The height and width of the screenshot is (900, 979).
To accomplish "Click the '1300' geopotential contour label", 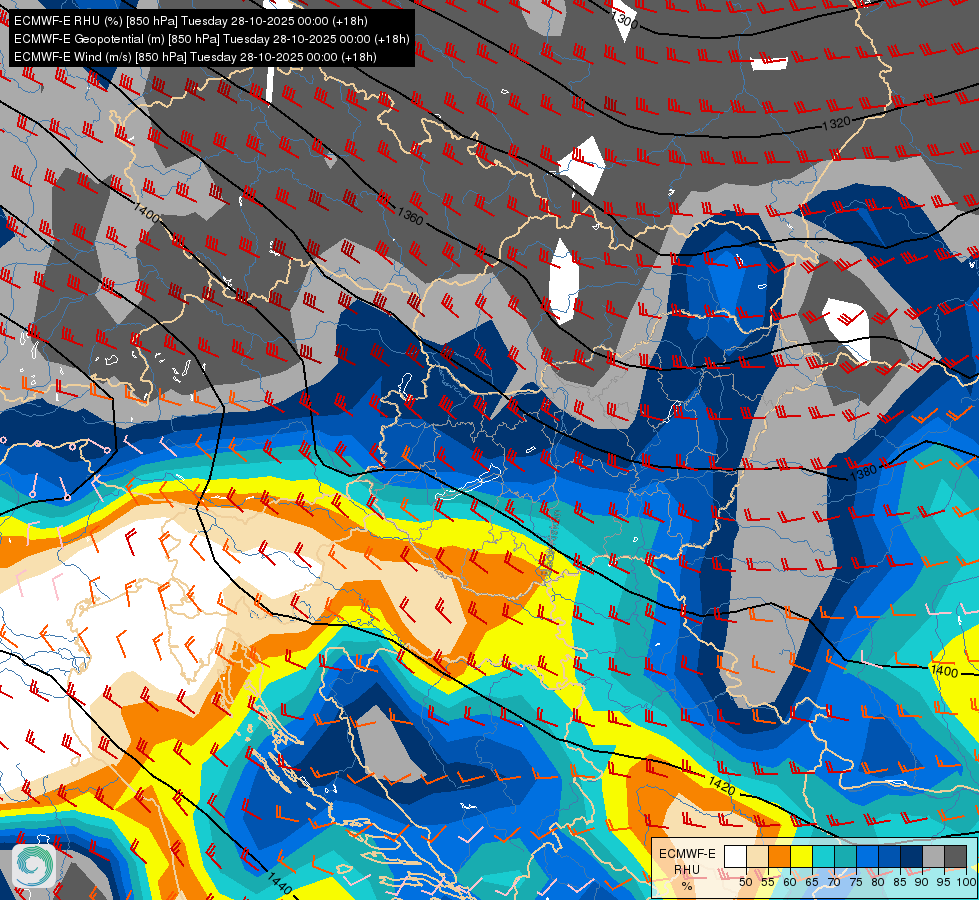I will tap(625, 20).
